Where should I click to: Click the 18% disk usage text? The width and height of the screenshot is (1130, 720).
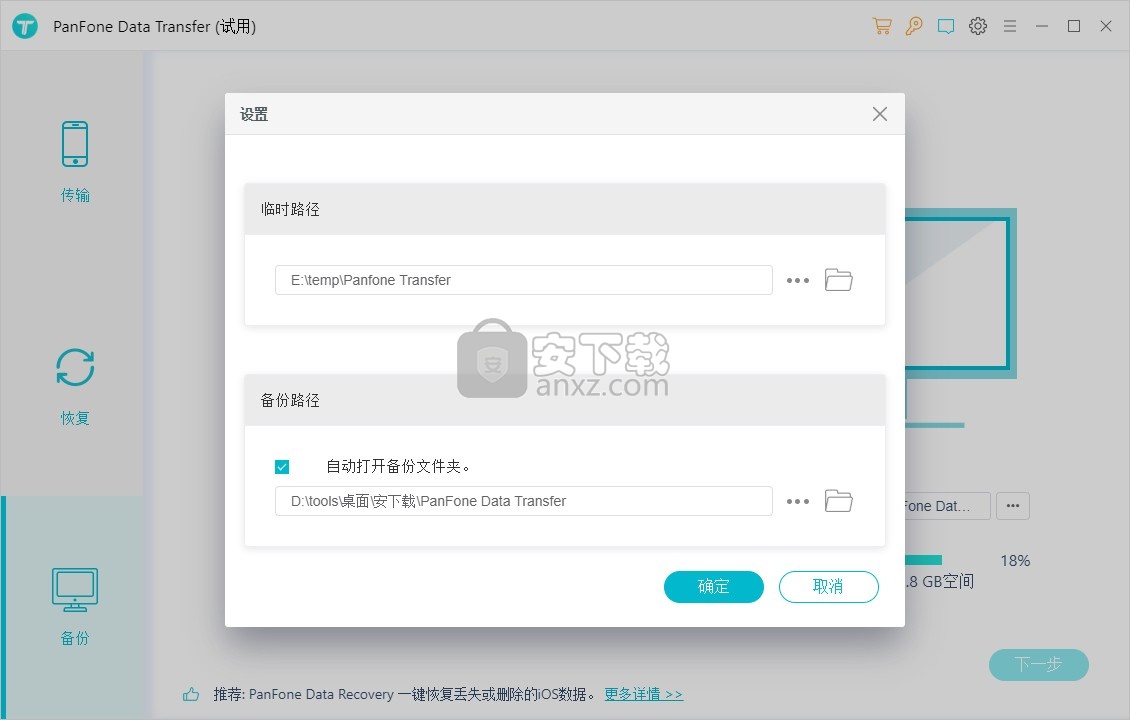(x=1015, y=561)
